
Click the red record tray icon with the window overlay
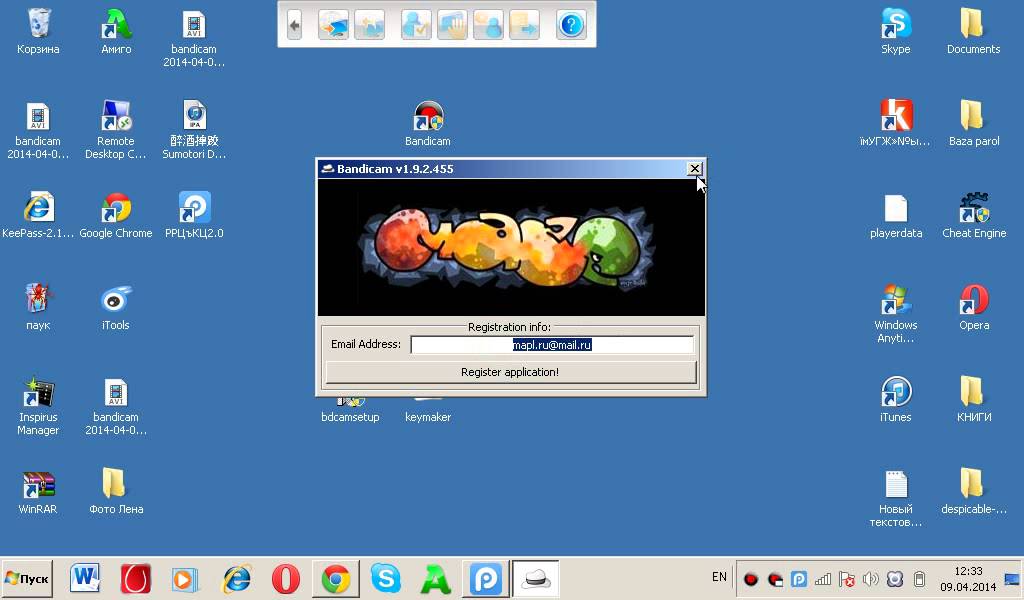775,579
